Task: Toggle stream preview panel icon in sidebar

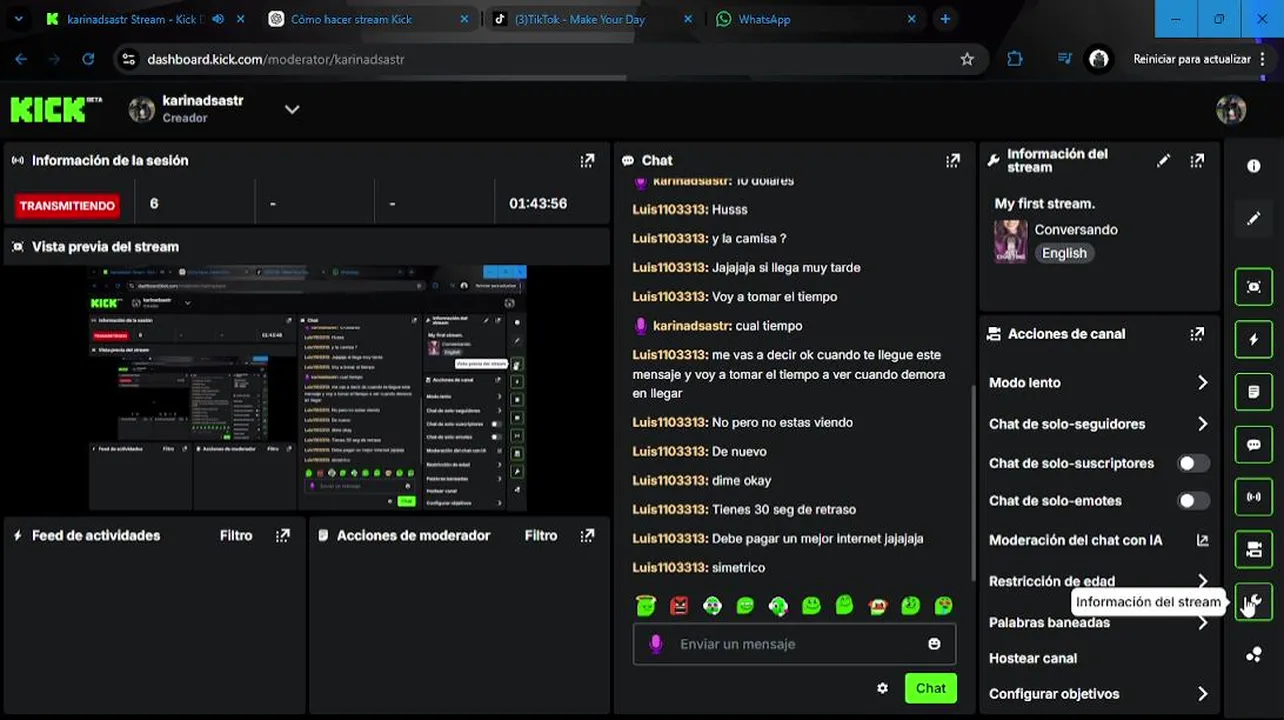Action: point(1254,287)
